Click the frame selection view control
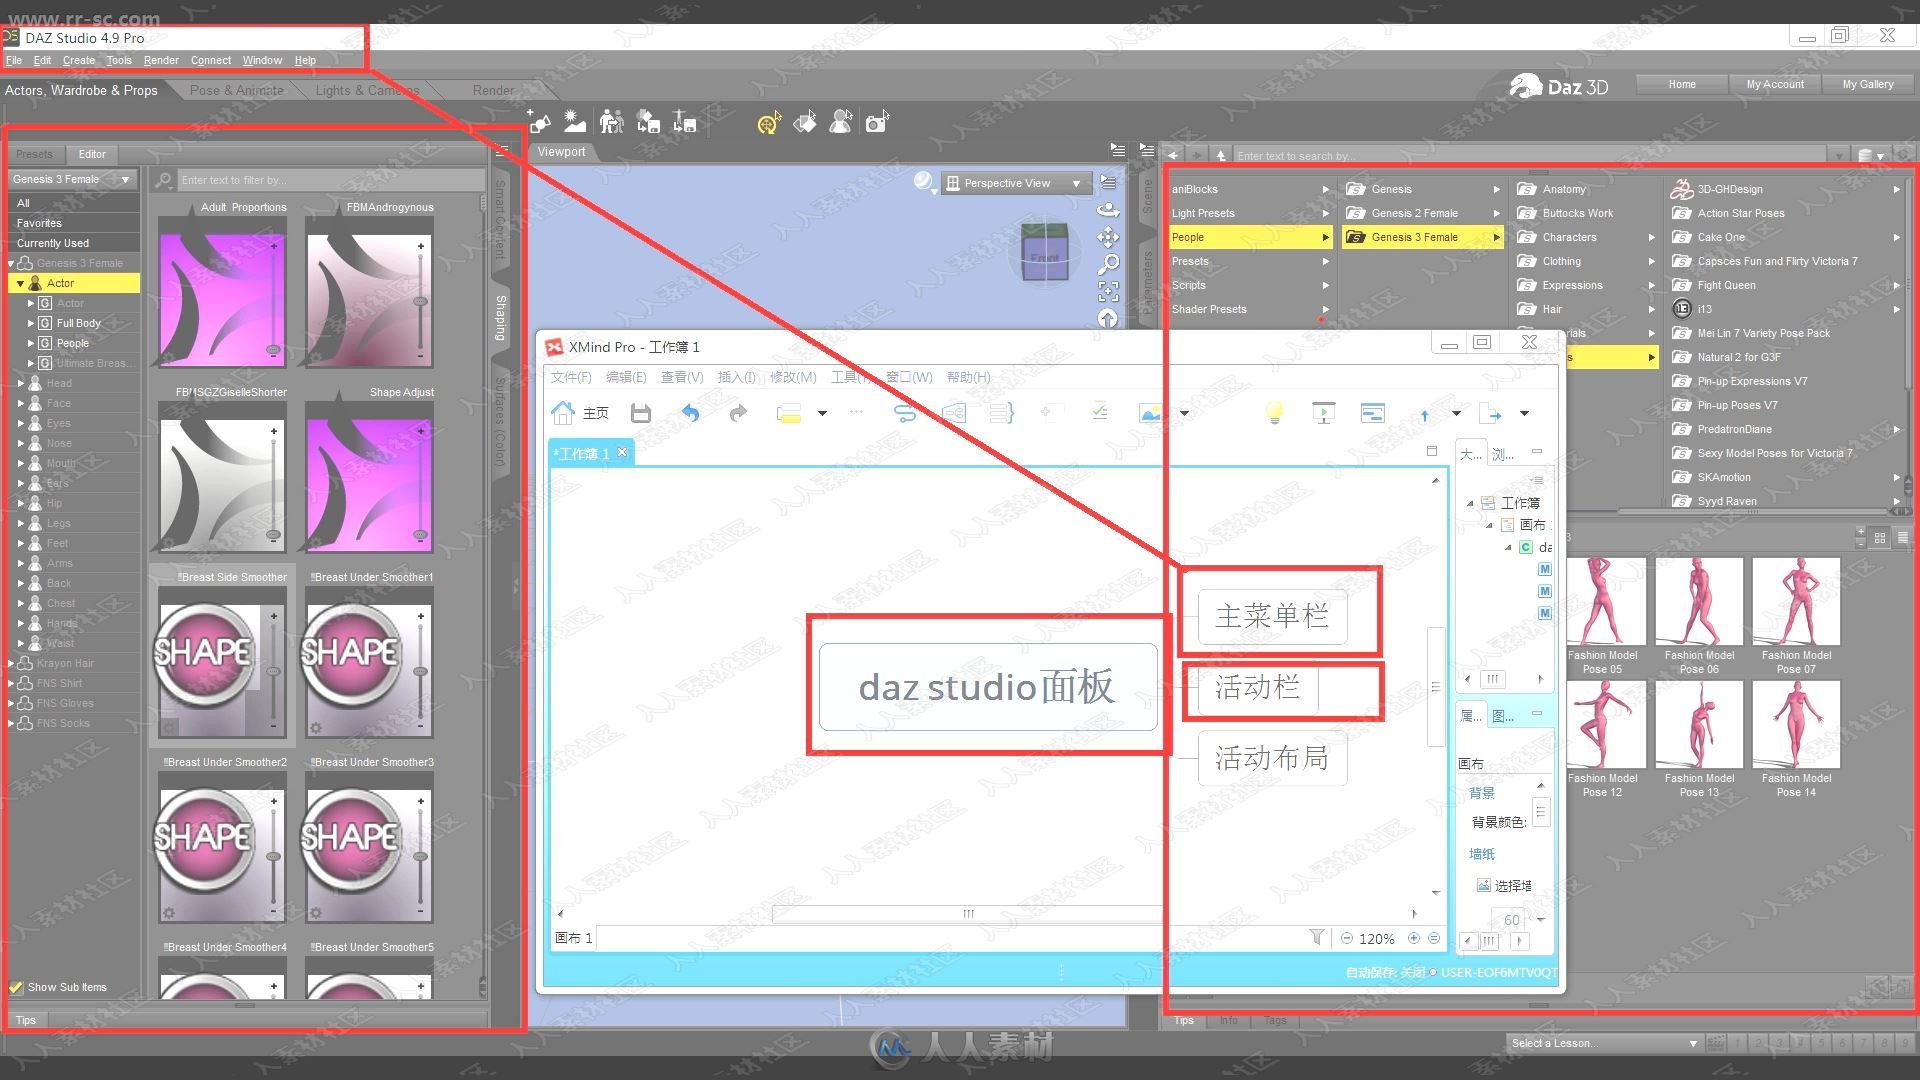Viewport: 1920px width, 1080px height. [x=1108, y=291]
